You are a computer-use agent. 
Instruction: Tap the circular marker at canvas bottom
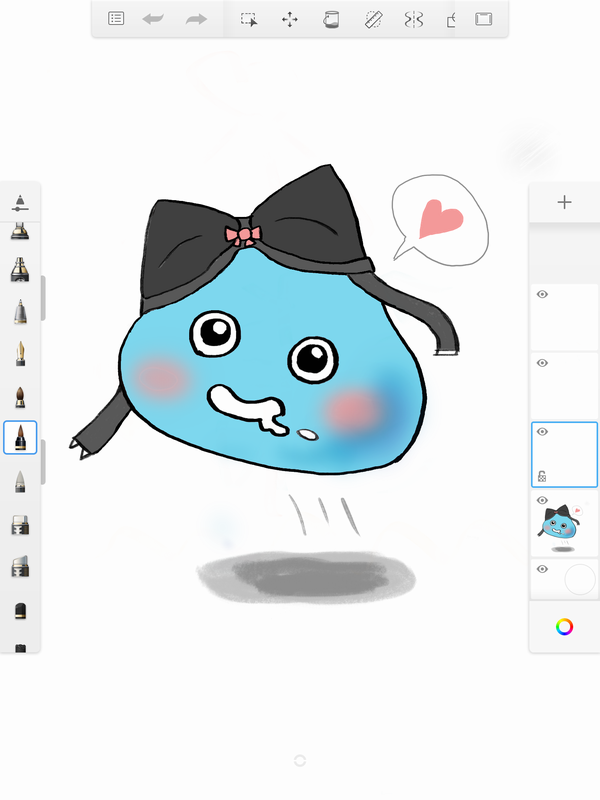[x=300, y=761]
